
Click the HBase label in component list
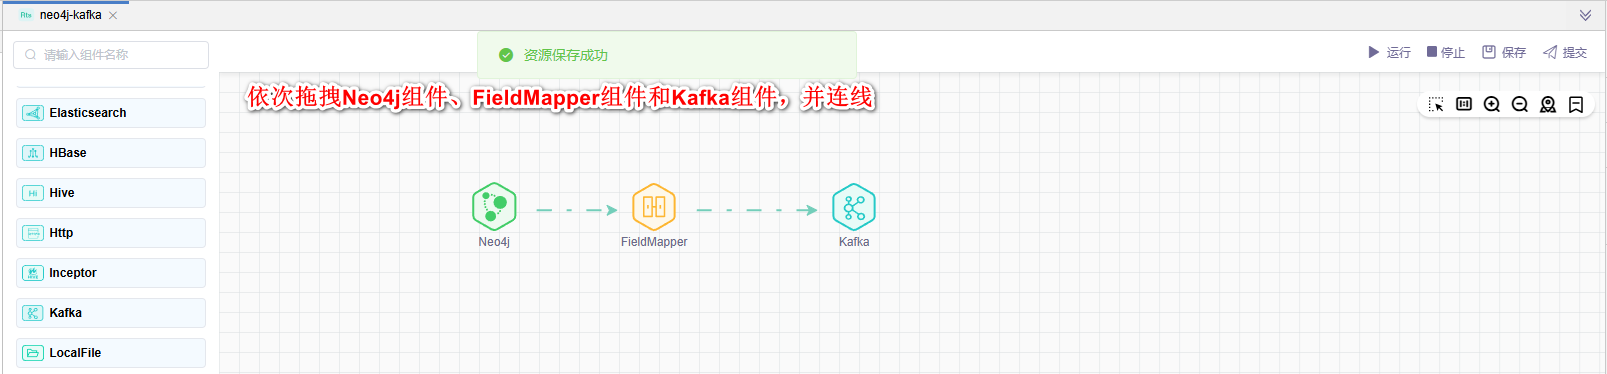[68, 153]
